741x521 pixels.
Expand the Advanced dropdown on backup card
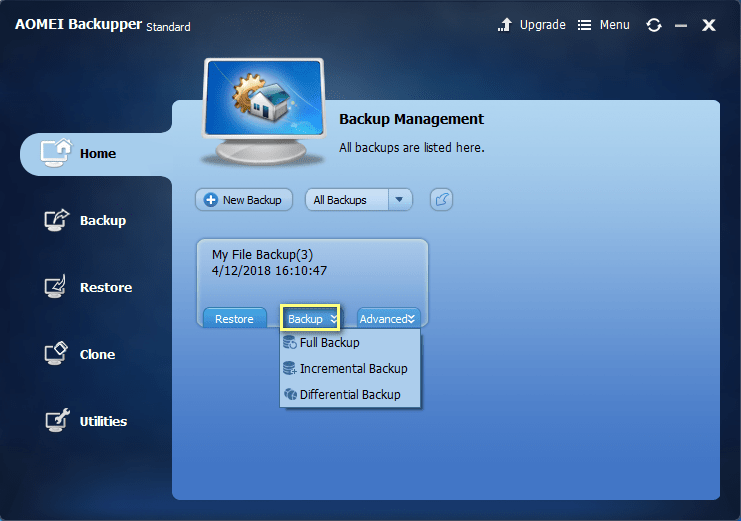(388, 319)
